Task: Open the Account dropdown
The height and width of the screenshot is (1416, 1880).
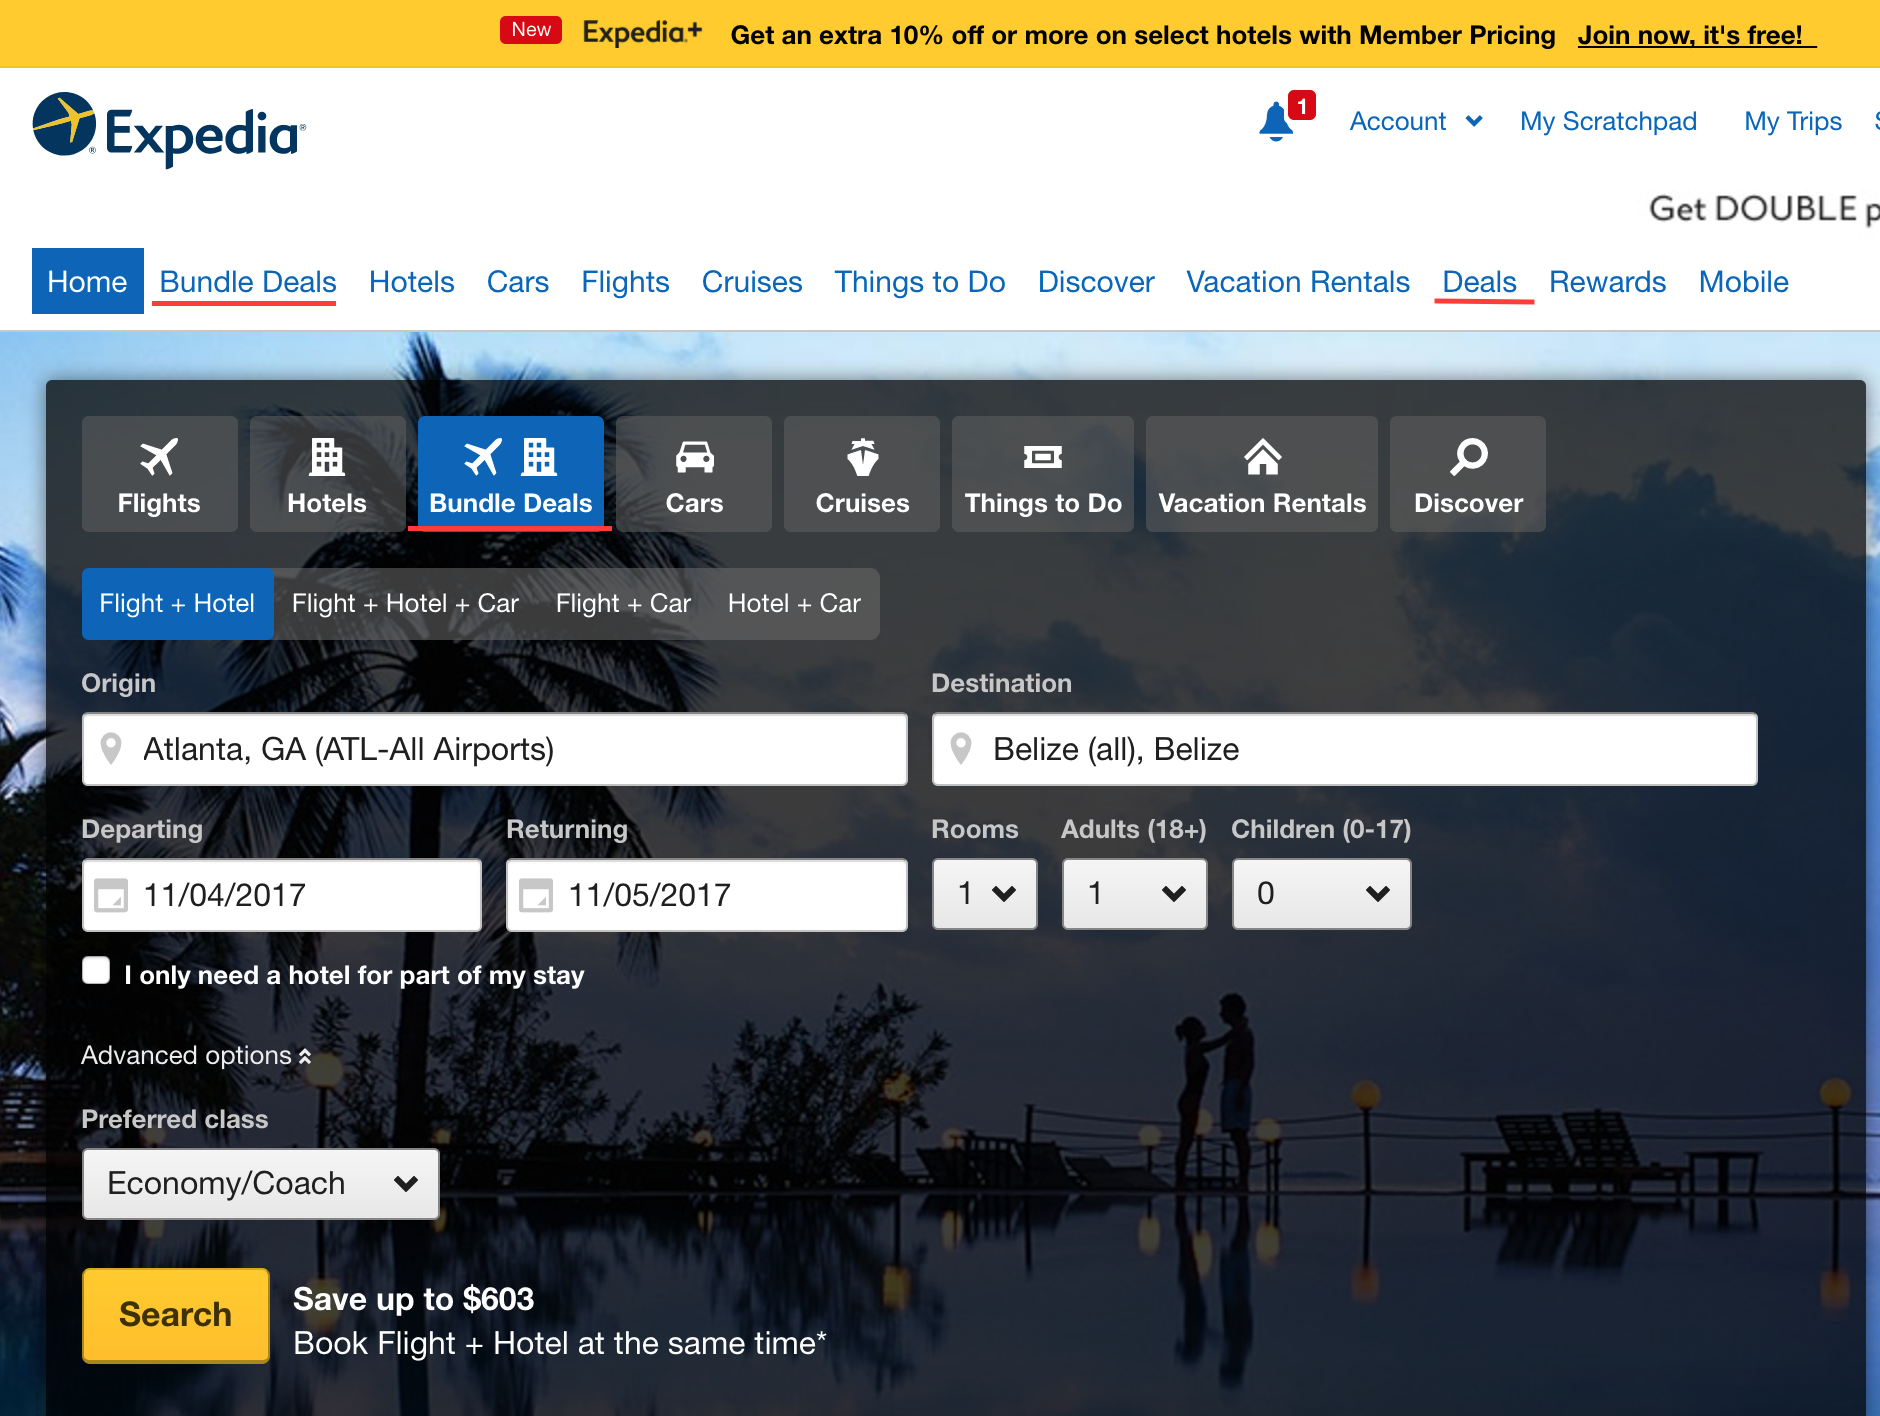Action: 1415,121
